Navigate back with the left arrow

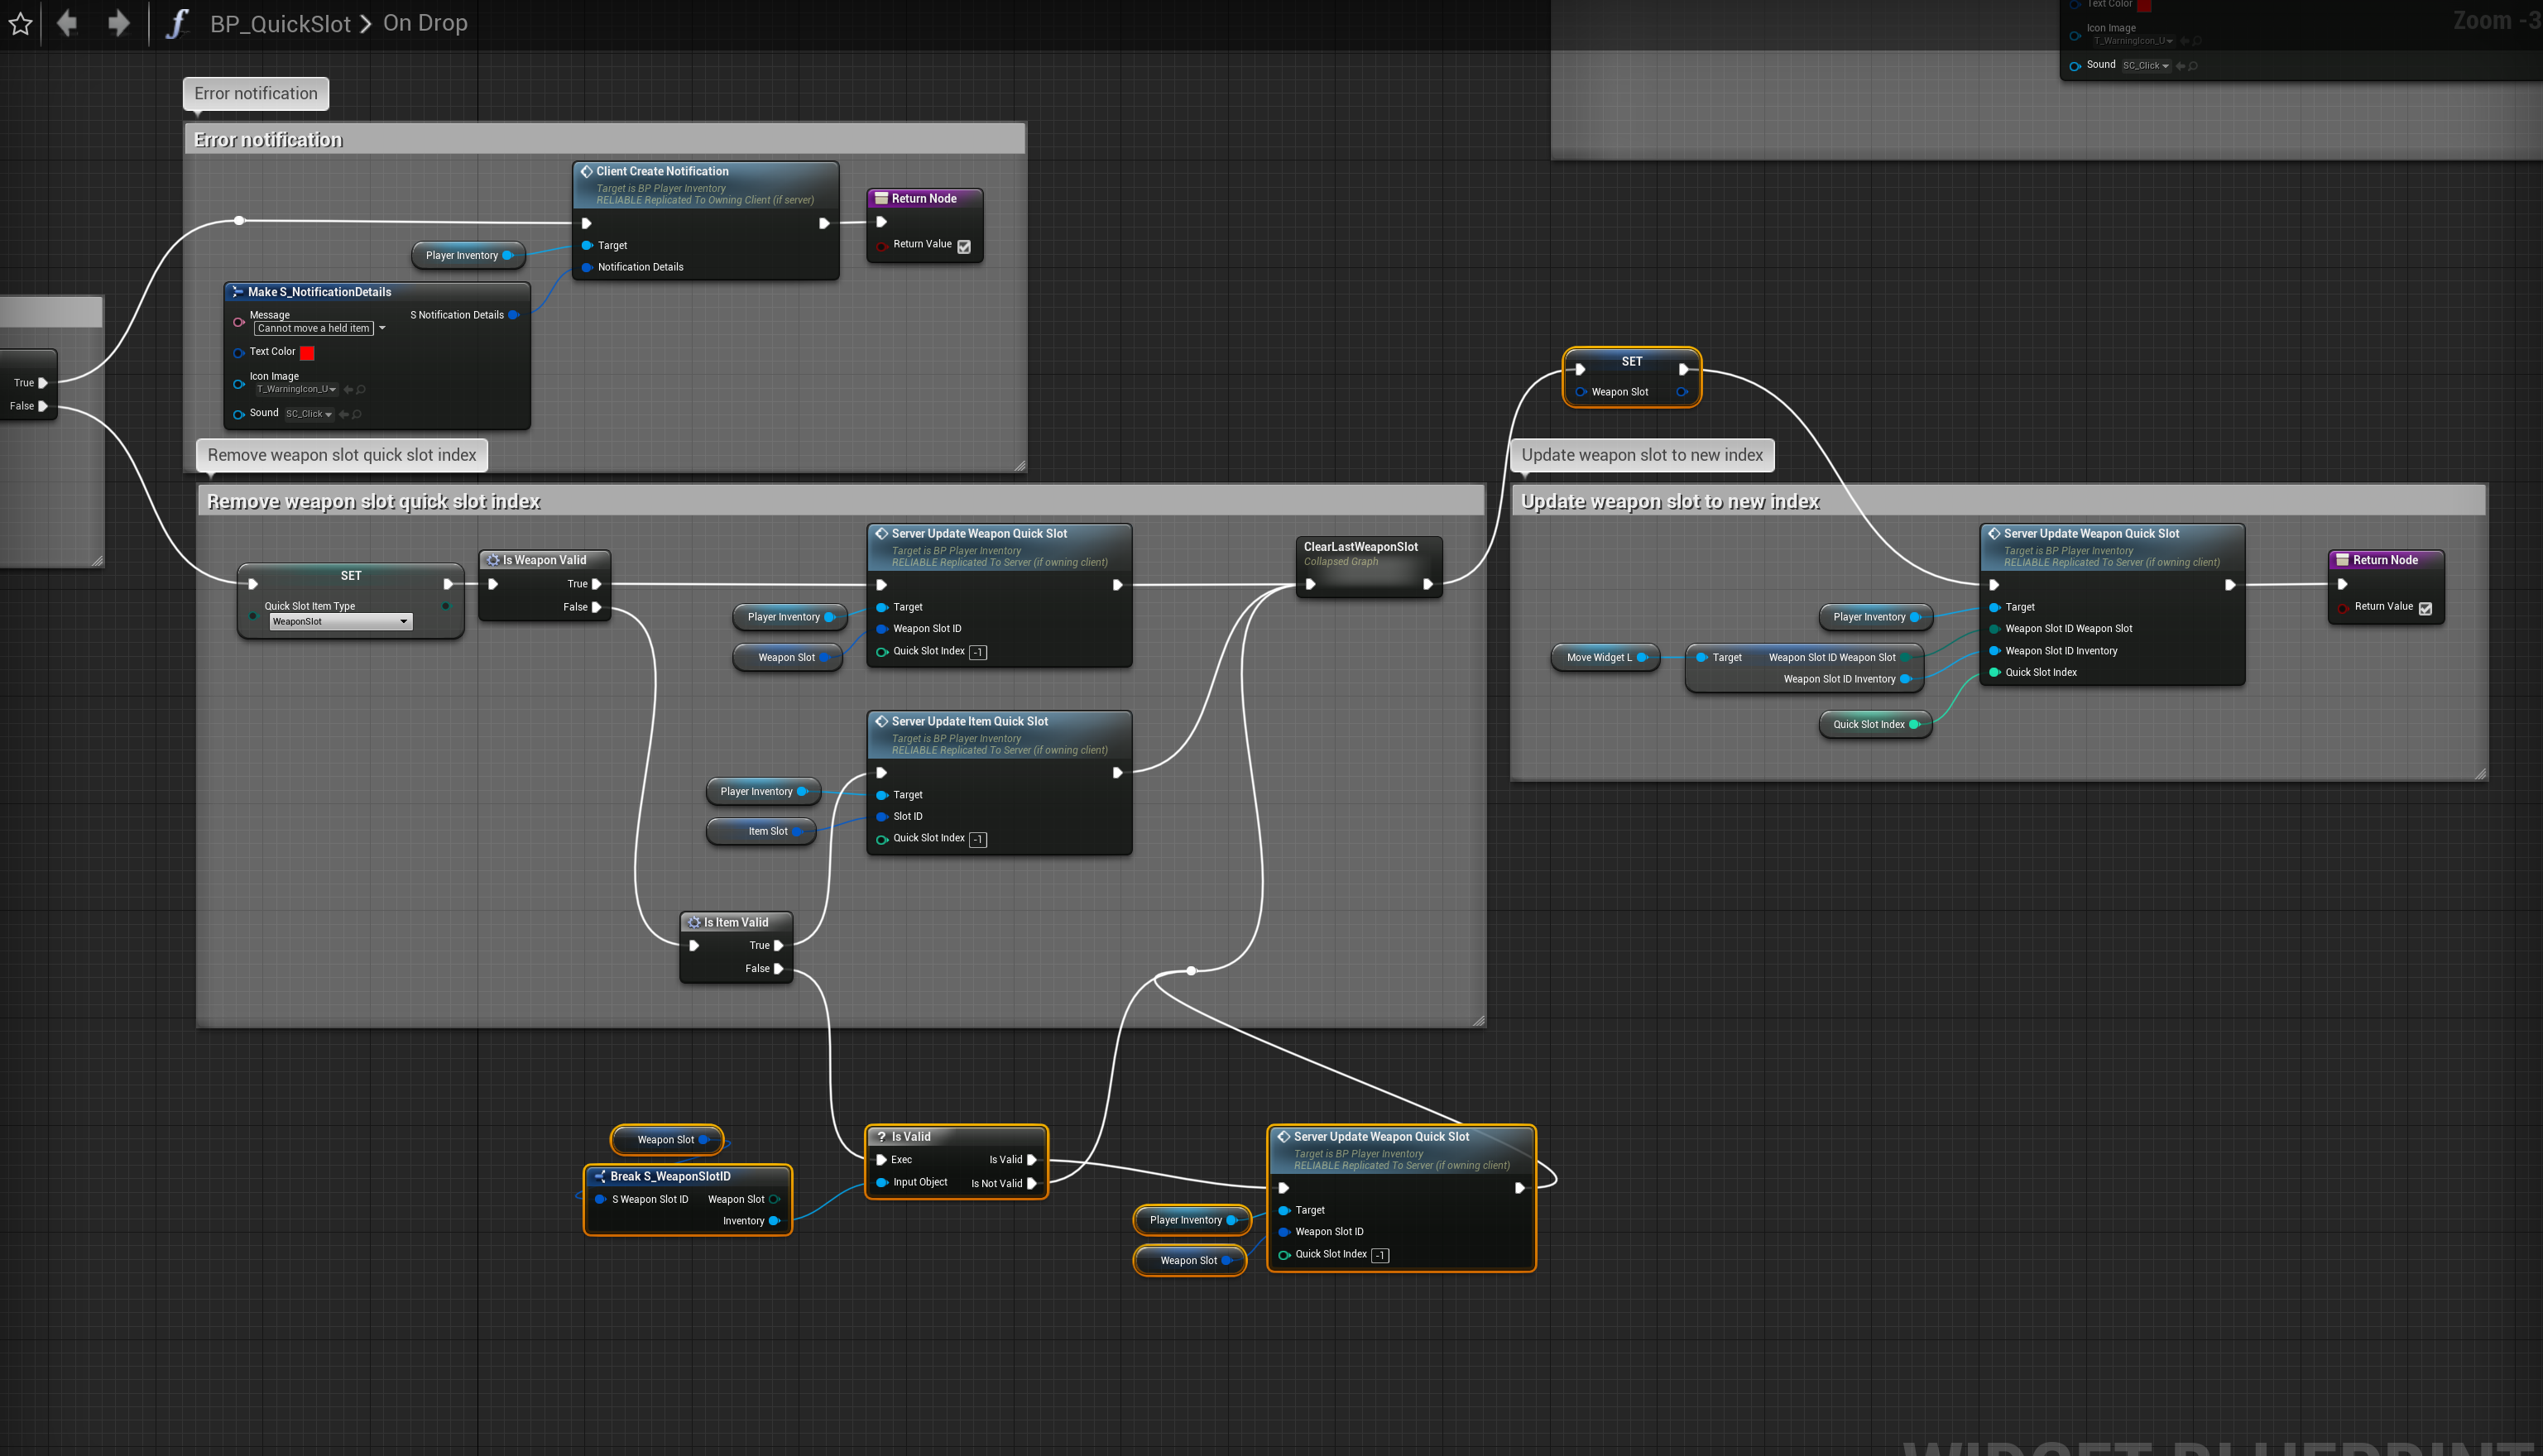(x=67, y=23)
